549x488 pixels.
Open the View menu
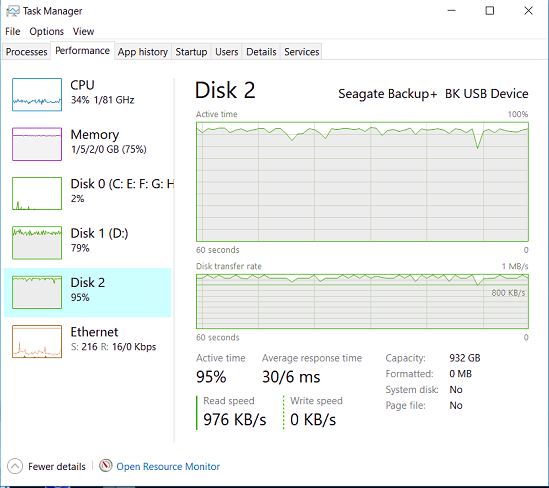[83, 32]
